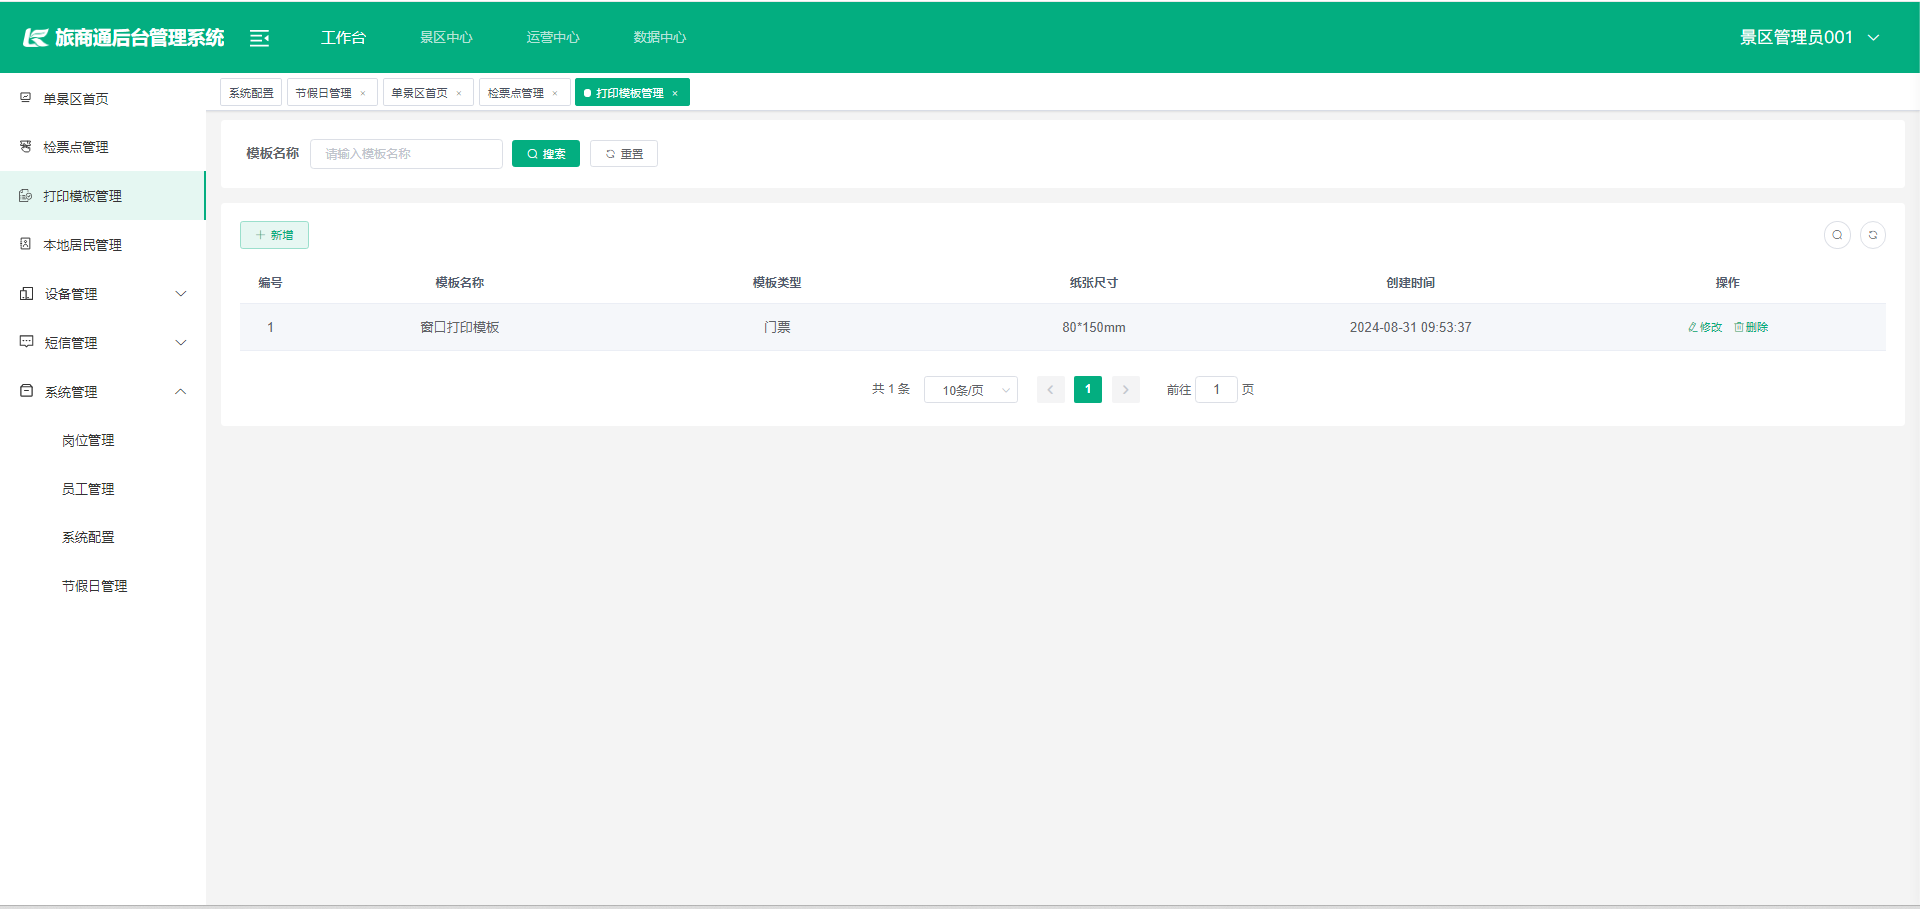The width and height of the screenshot is (1920, 909).
Task: Collapse the 系统管理 submenu chevron
Action: (181, 391)
